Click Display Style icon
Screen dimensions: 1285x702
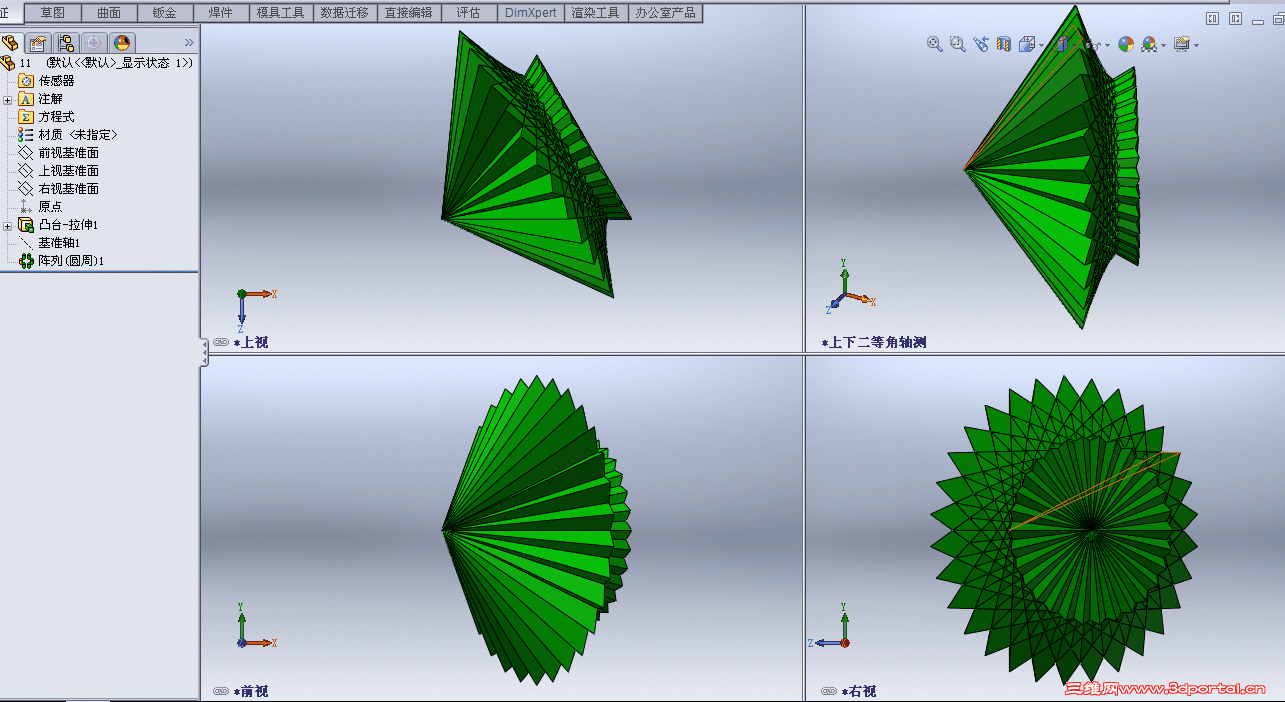[1062, 44]
